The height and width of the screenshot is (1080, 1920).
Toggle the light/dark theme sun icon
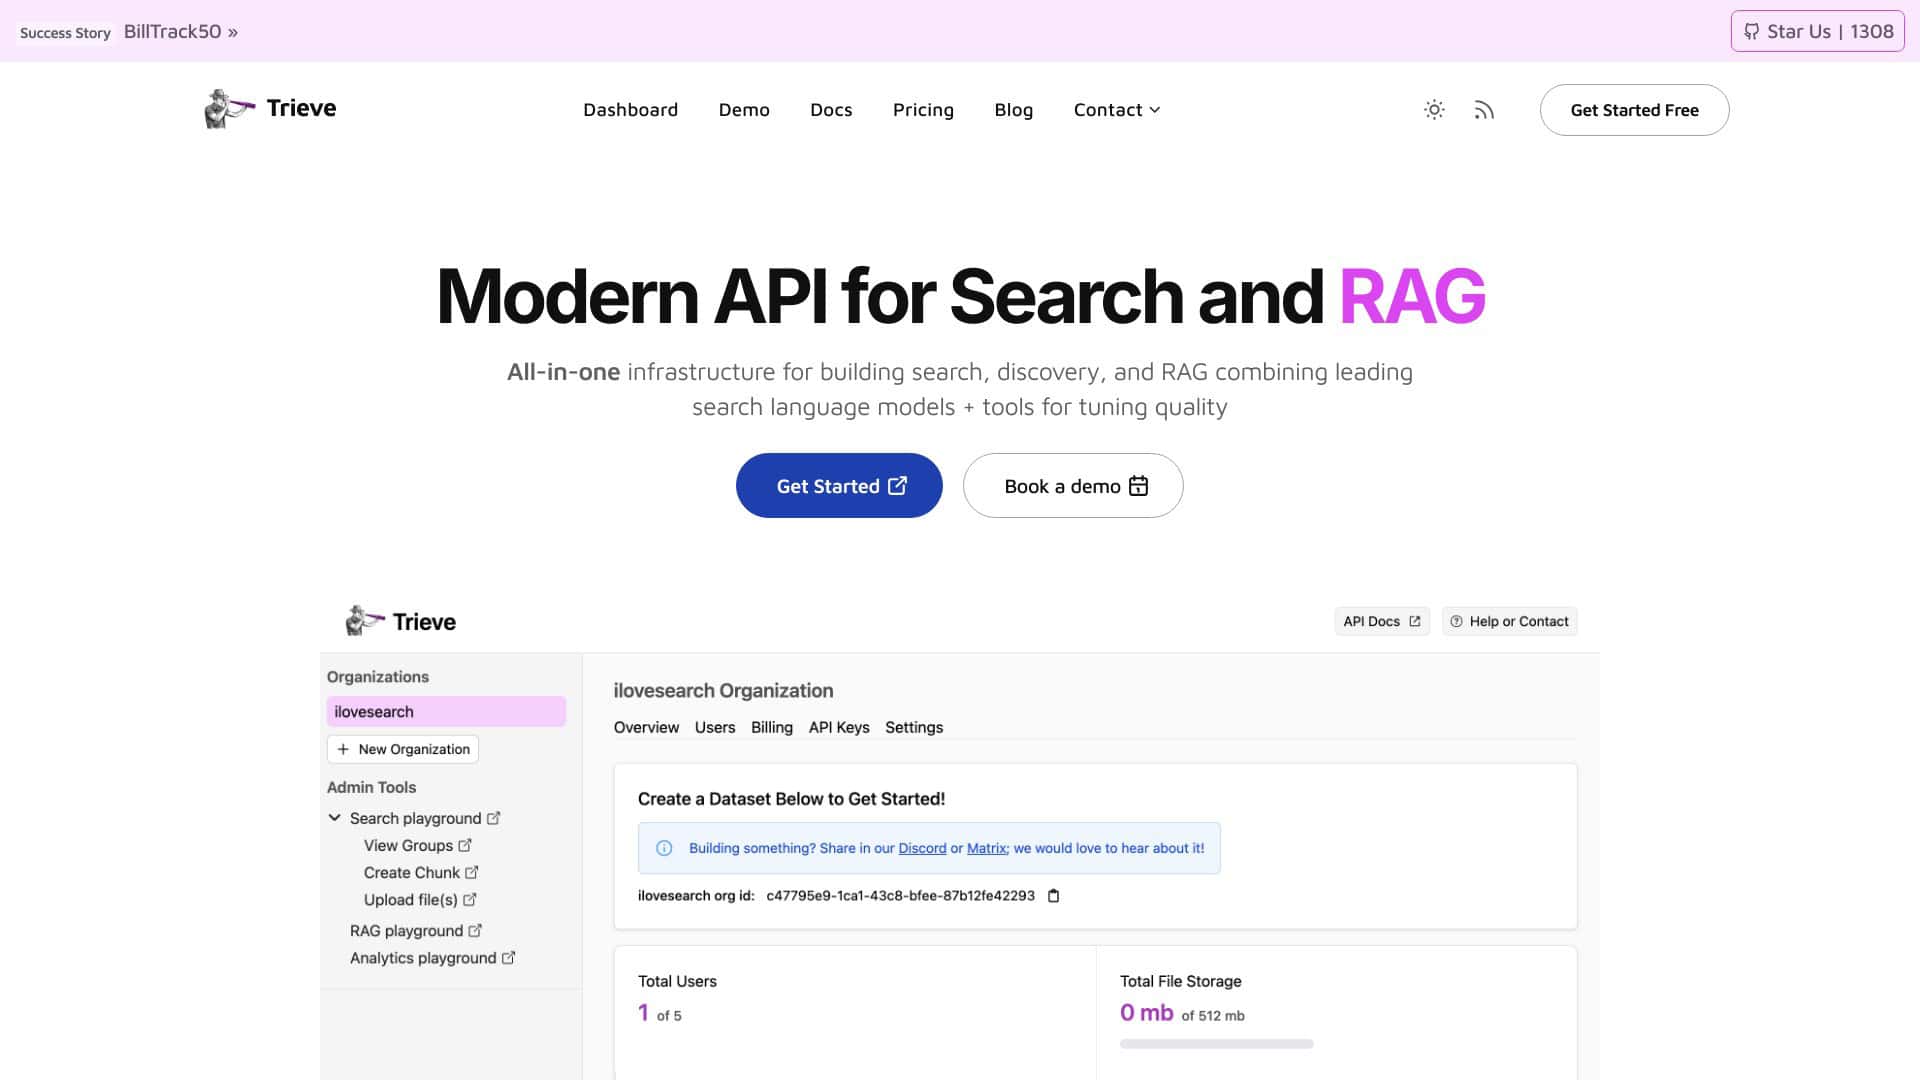tap(1434, 110)
